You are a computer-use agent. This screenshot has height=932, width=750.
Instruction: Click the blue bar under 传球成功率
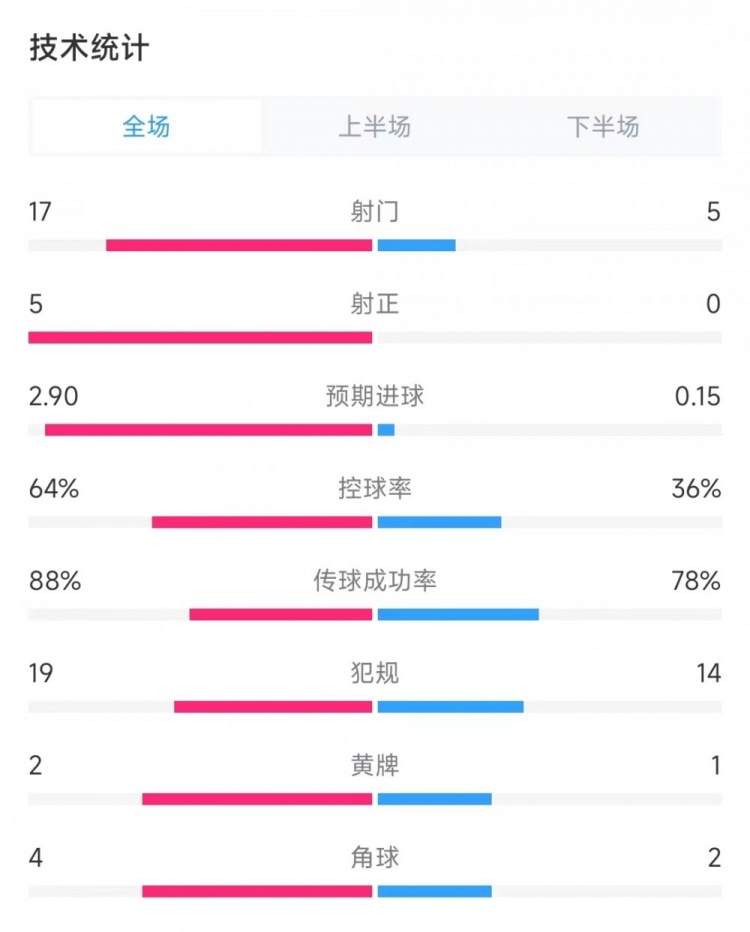coord(458,614)
